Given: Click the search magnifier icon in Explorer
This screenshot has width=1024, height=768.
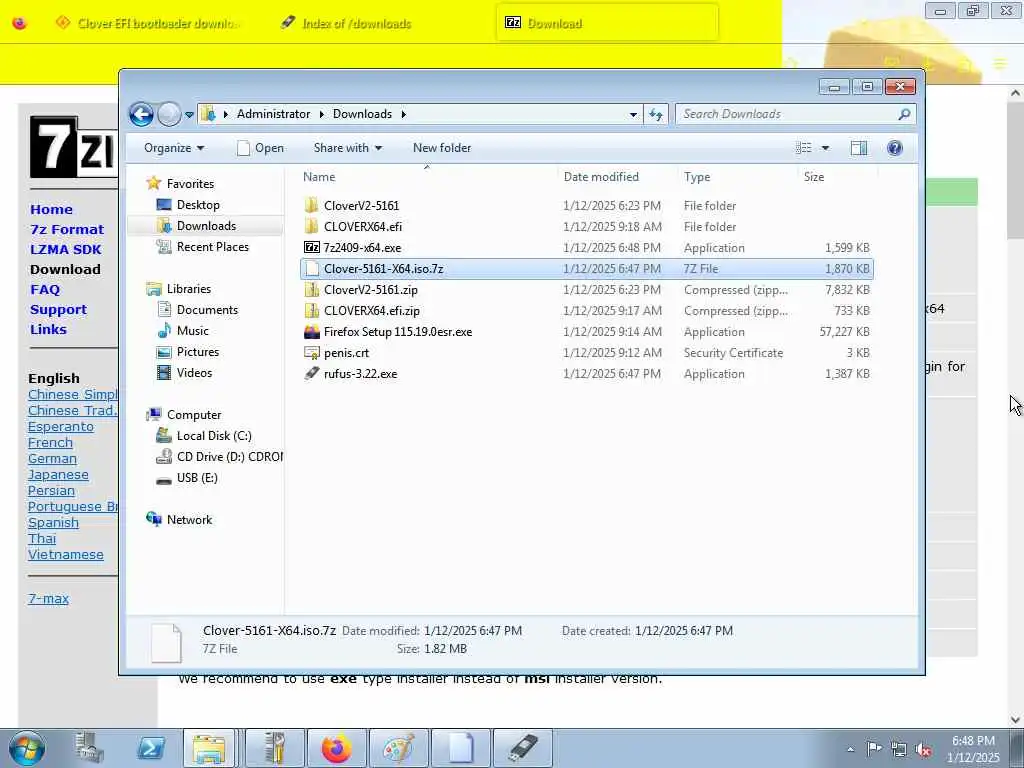Looking at the screenshot, I should click(904, 114).
